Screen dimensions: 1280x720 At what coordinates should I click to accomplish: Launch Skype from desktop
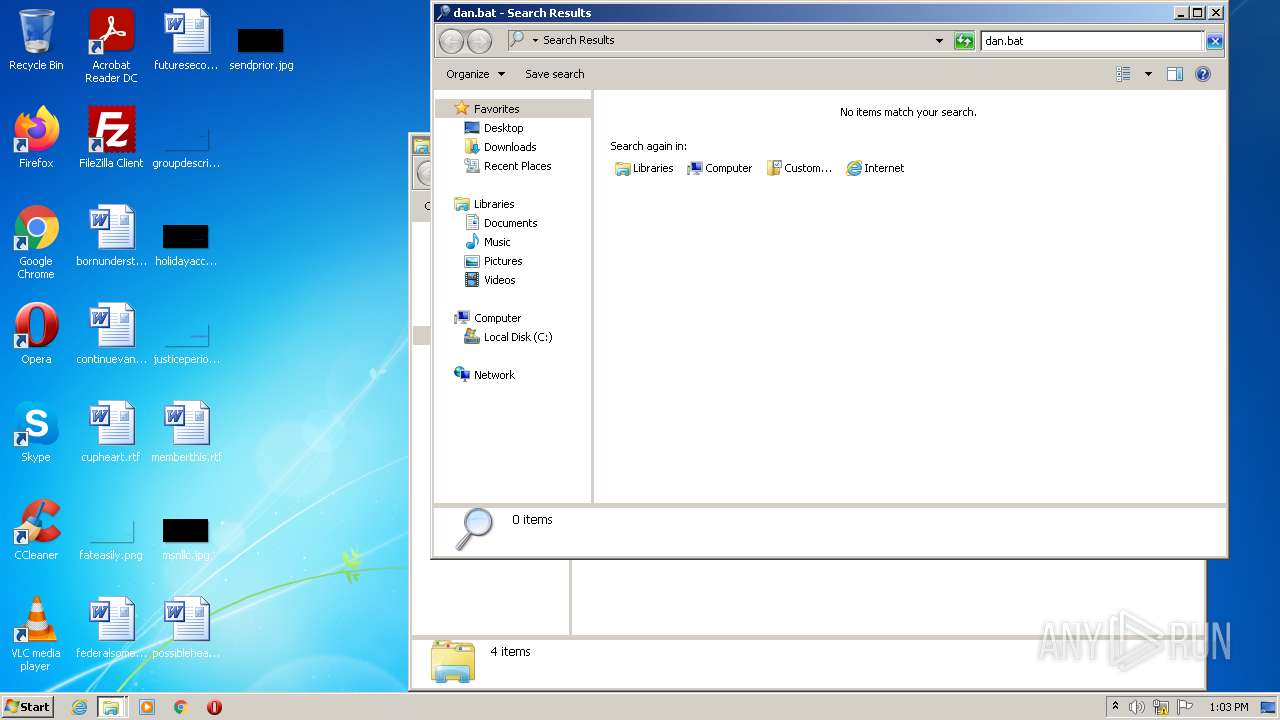36,432
